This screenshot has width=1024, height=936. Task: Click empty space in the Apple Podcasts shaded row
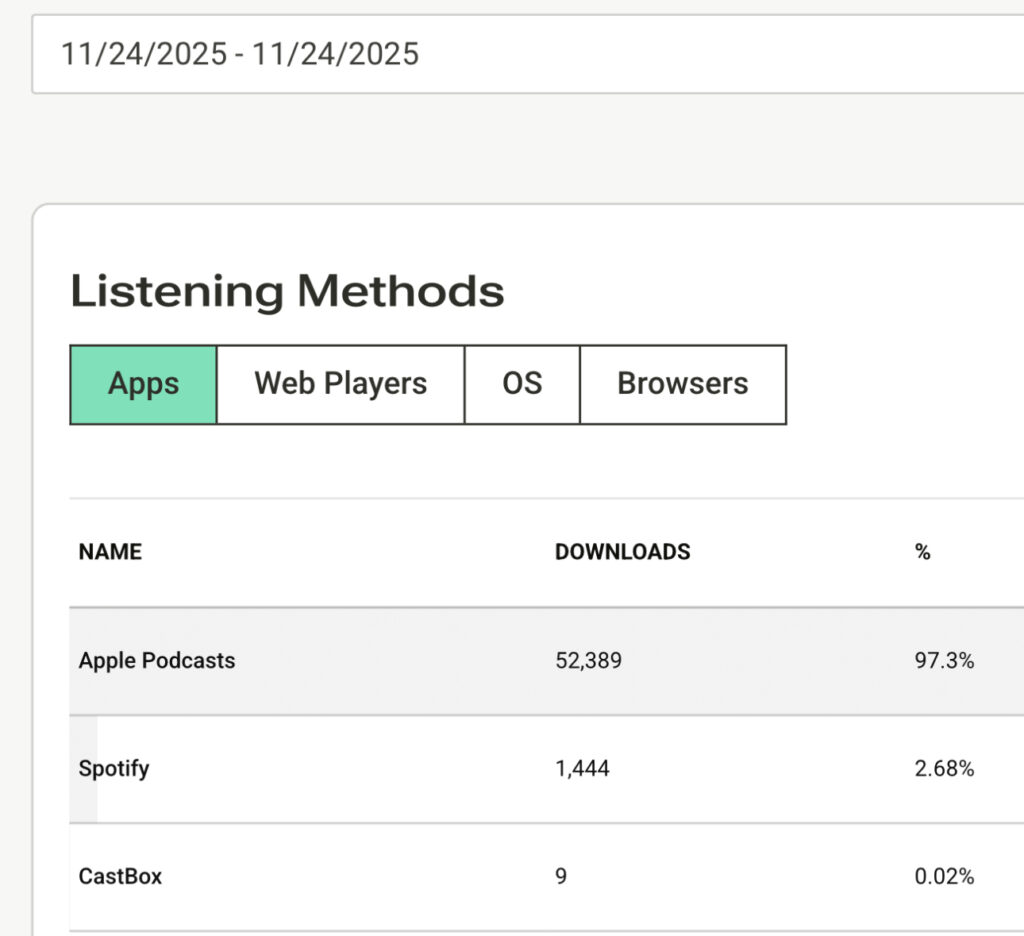(x=400, y=660)
